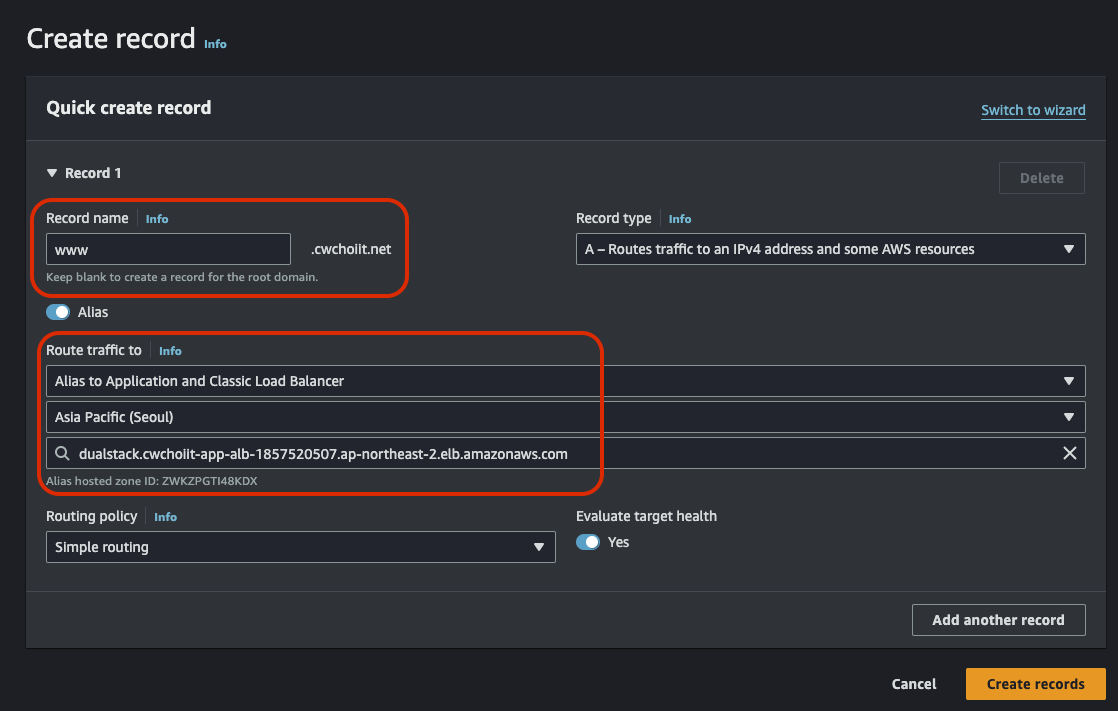
Task: Open the Record type dropdown
Action: pyautogui.click(x=831, y=249)
